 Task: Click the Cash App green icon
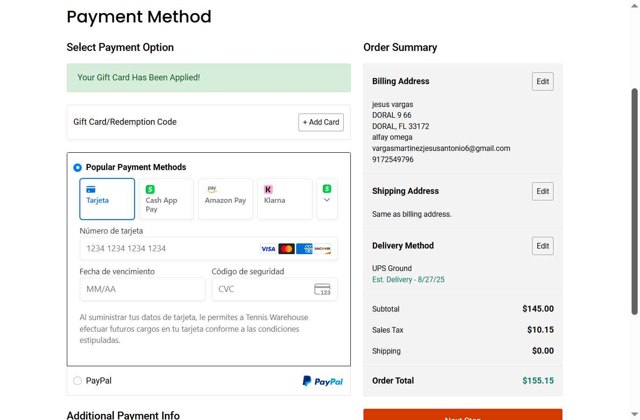point(150,189)
